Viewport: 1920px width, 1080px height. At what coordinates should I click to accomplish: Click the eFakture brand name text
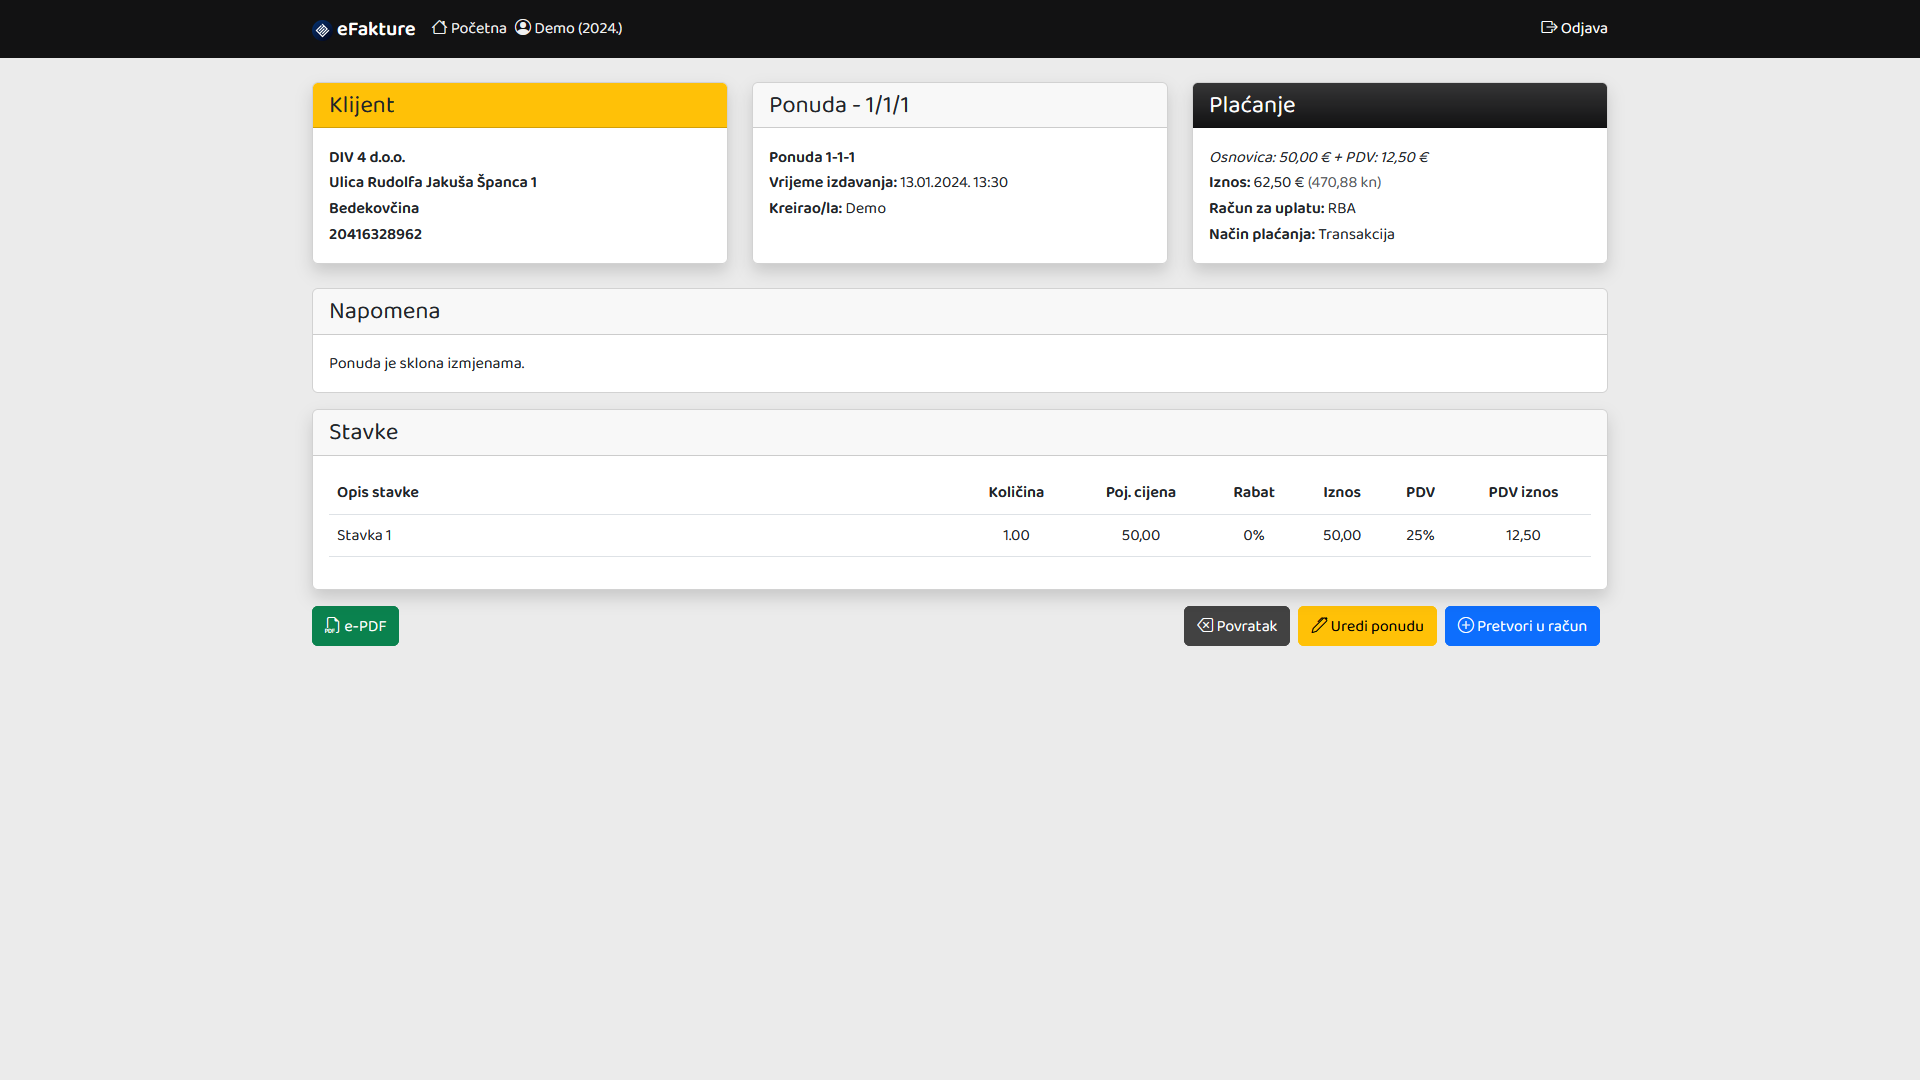[376, 29]
